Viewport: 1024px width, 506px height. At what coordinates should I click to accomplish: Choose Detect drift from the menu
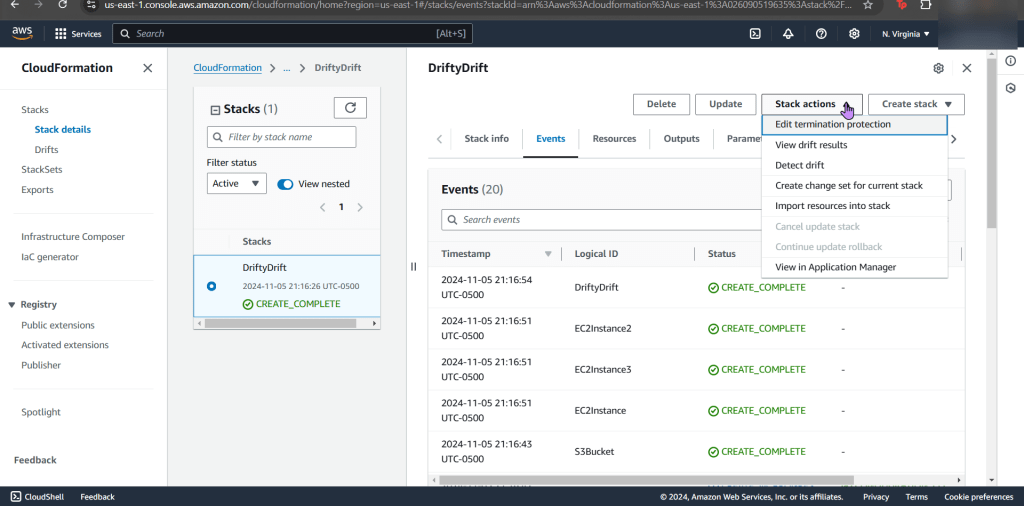tap(799, 165)
